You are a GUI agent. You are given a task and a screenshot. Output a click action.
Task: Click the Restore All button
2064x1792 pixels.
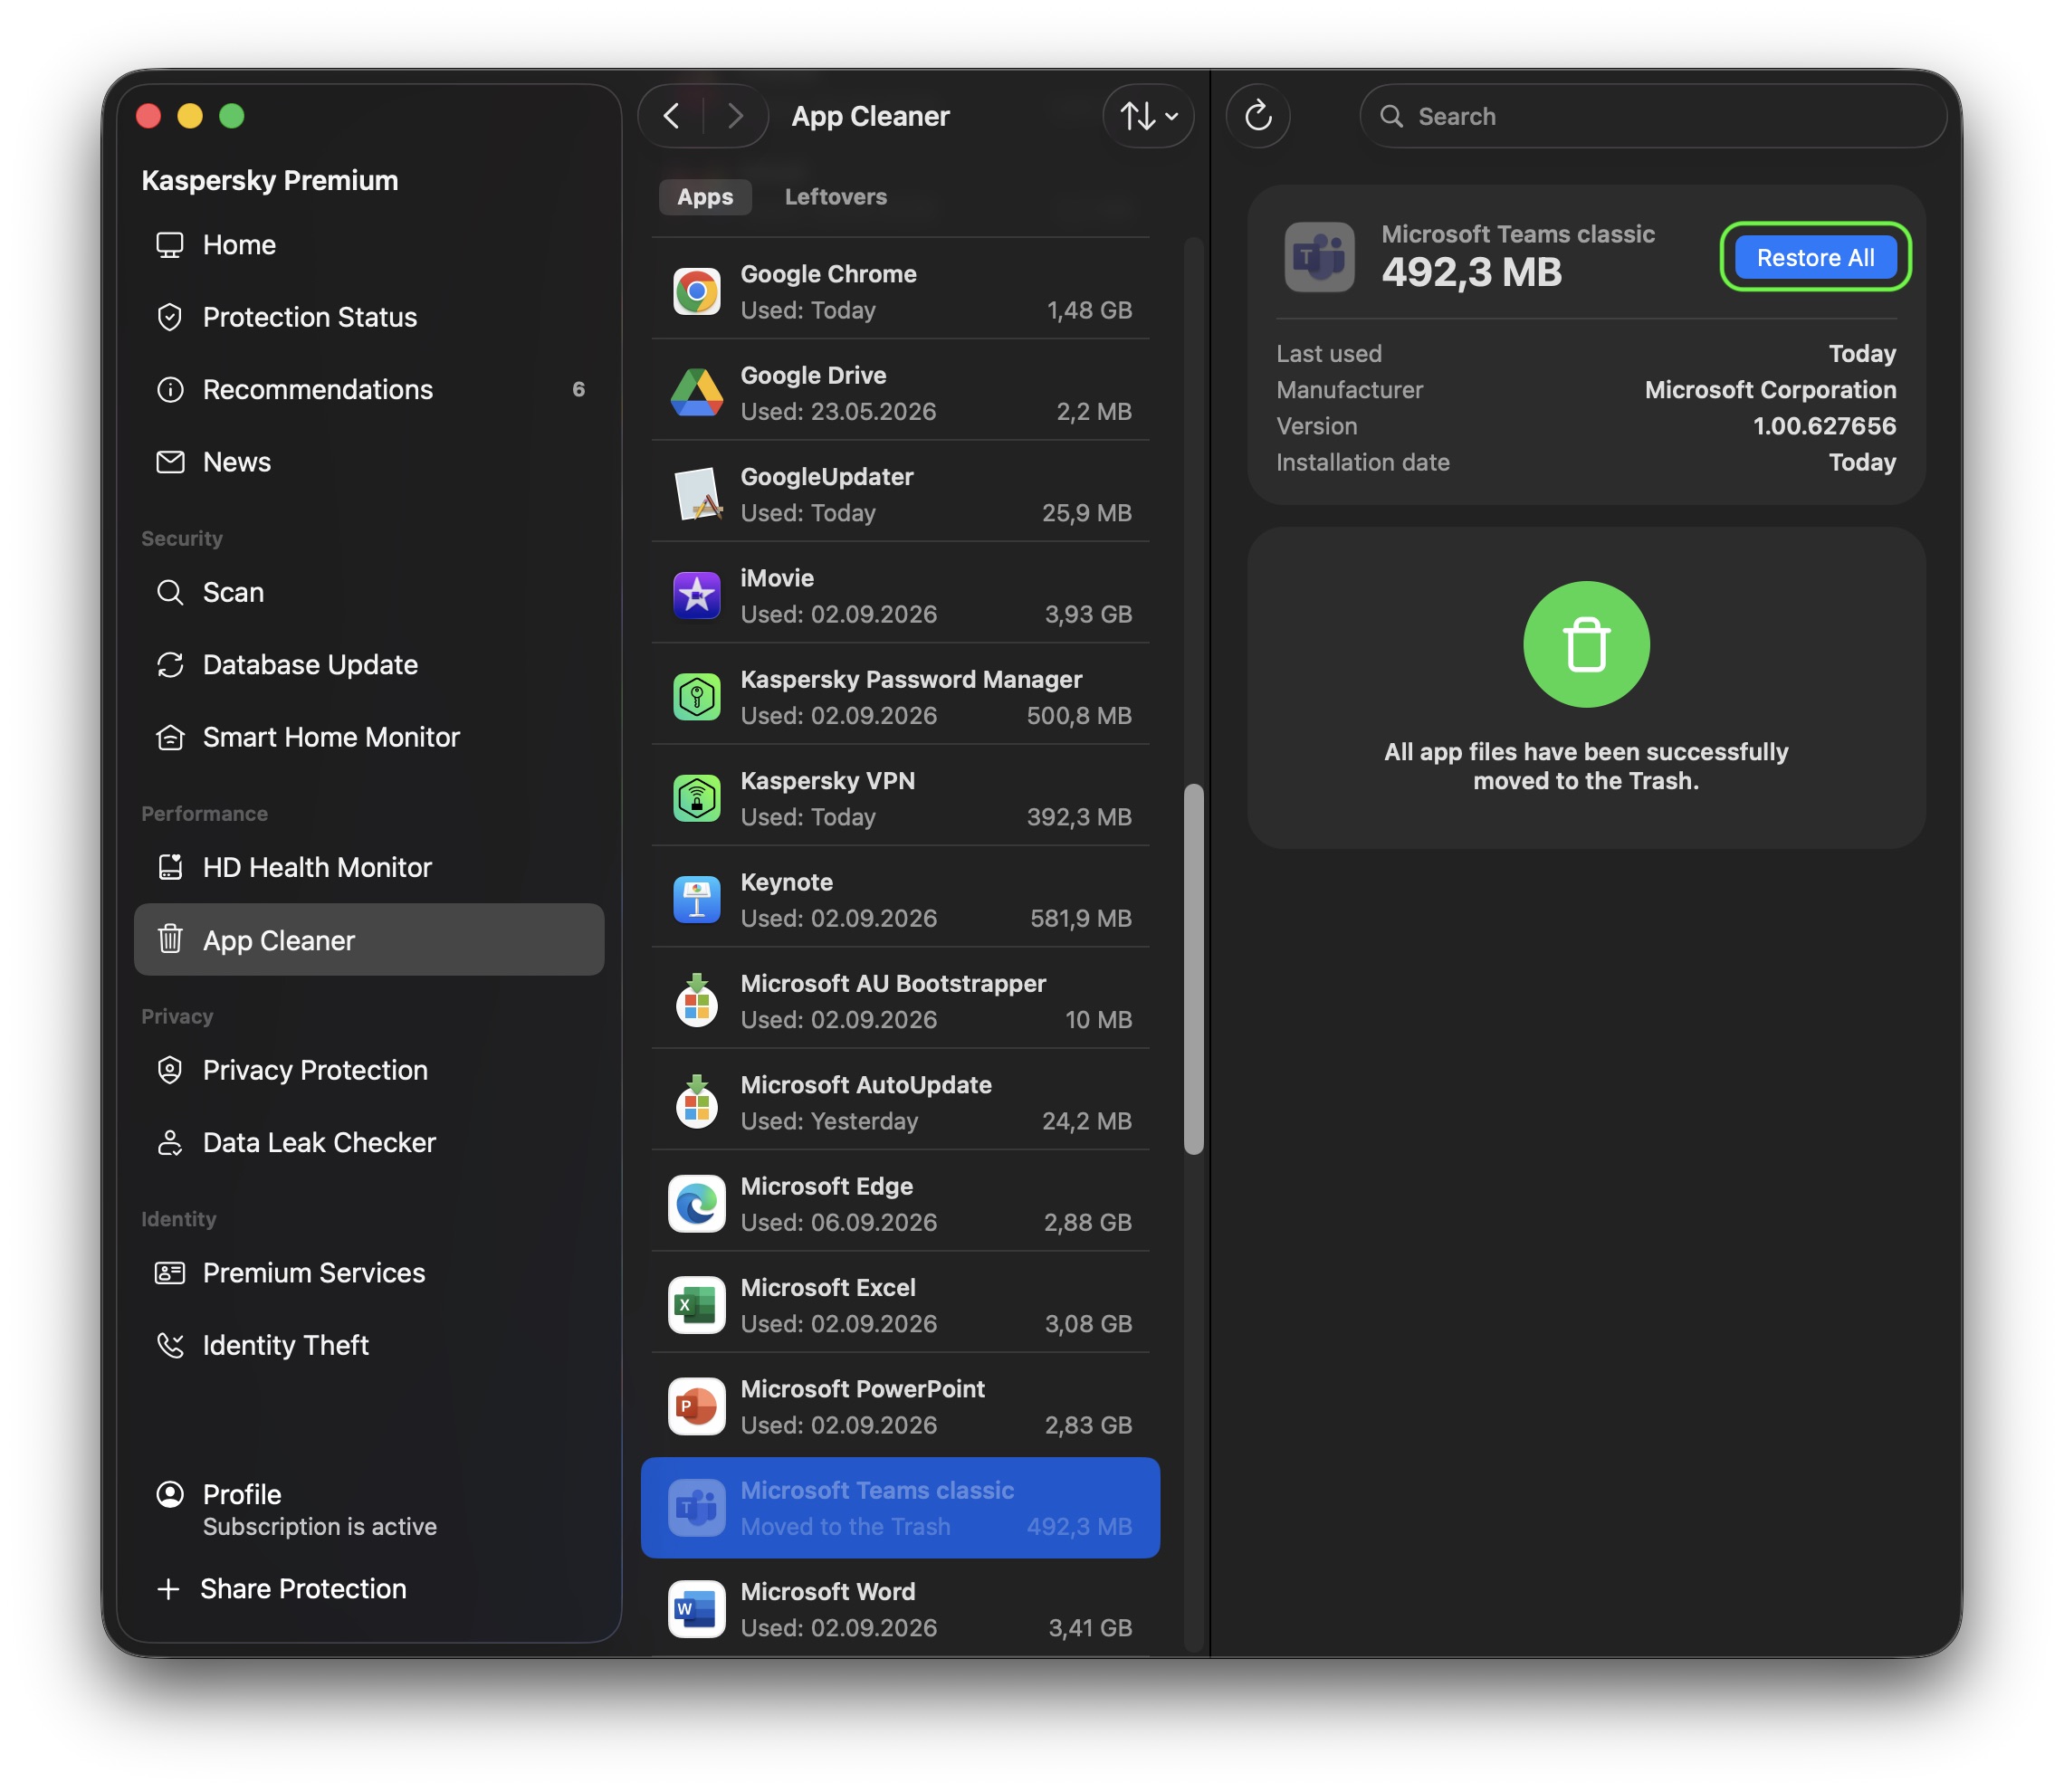coord(1814,257)
